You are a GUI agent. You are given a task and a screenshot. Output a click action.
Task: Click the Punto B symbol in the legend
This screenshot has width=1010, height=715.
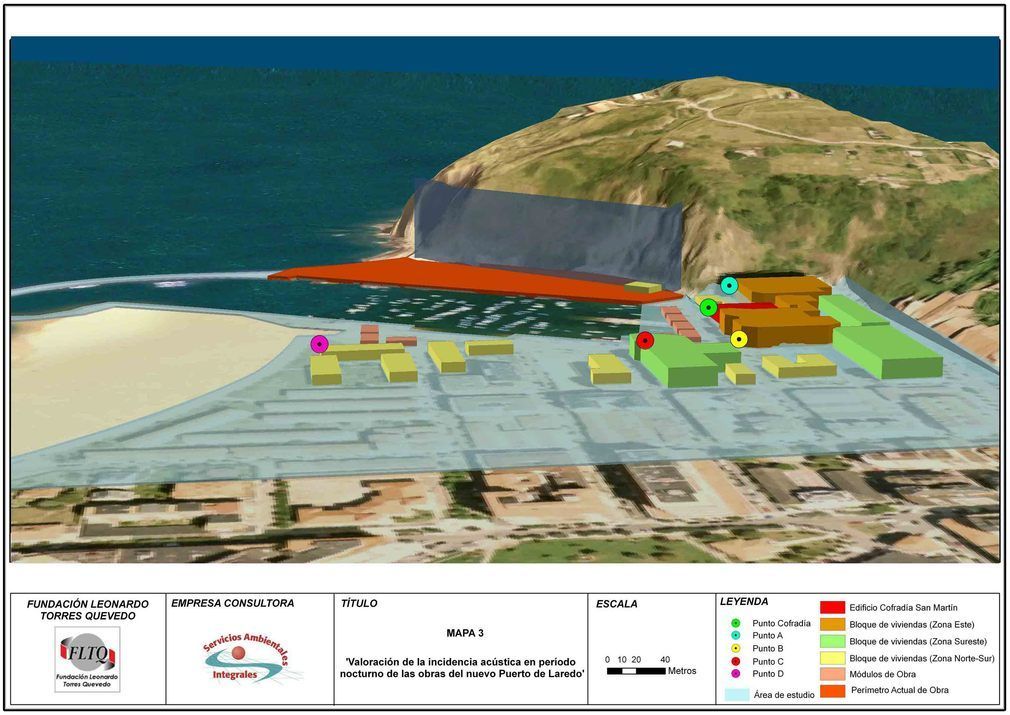[x=735, y=649]
